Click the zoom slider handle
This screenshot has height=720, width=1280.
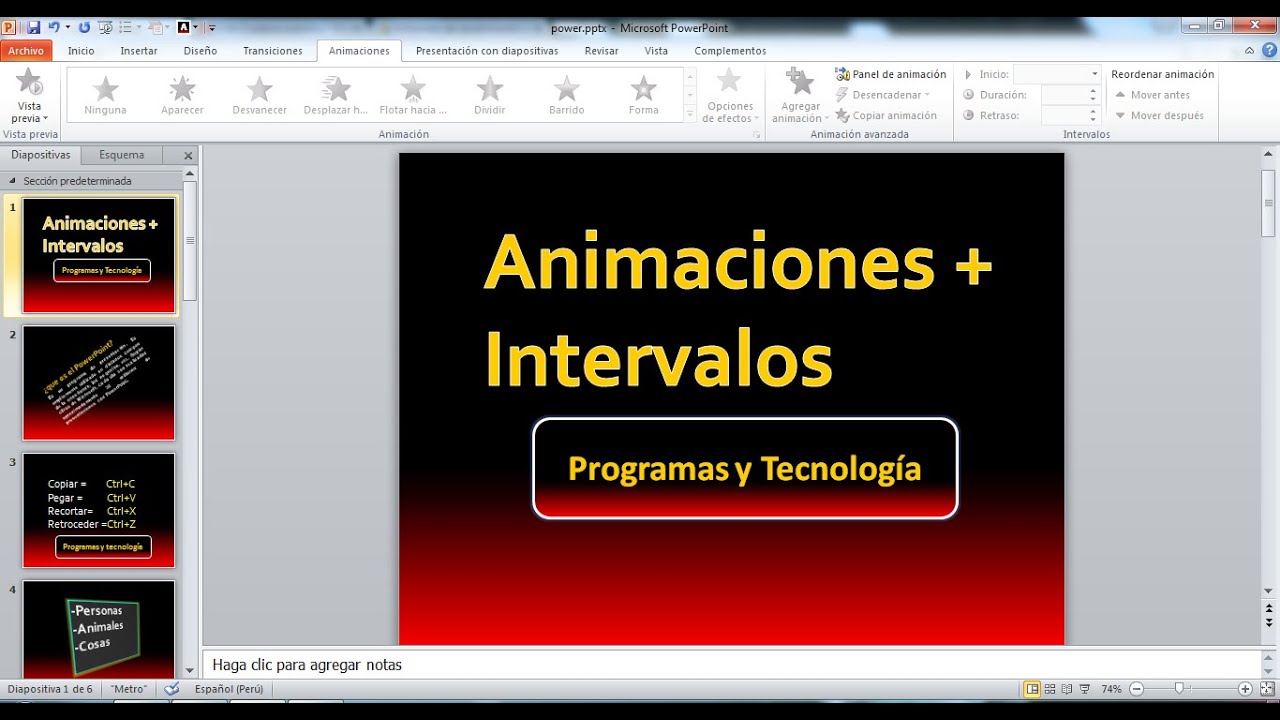pyautogui.click(x=1180, y=688)
